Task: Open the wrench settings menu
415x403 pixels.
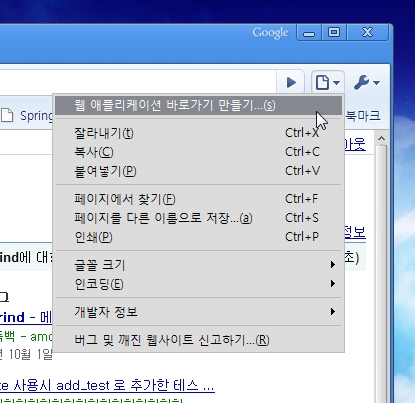Action: pyautogui.click(x=367, y=82)
